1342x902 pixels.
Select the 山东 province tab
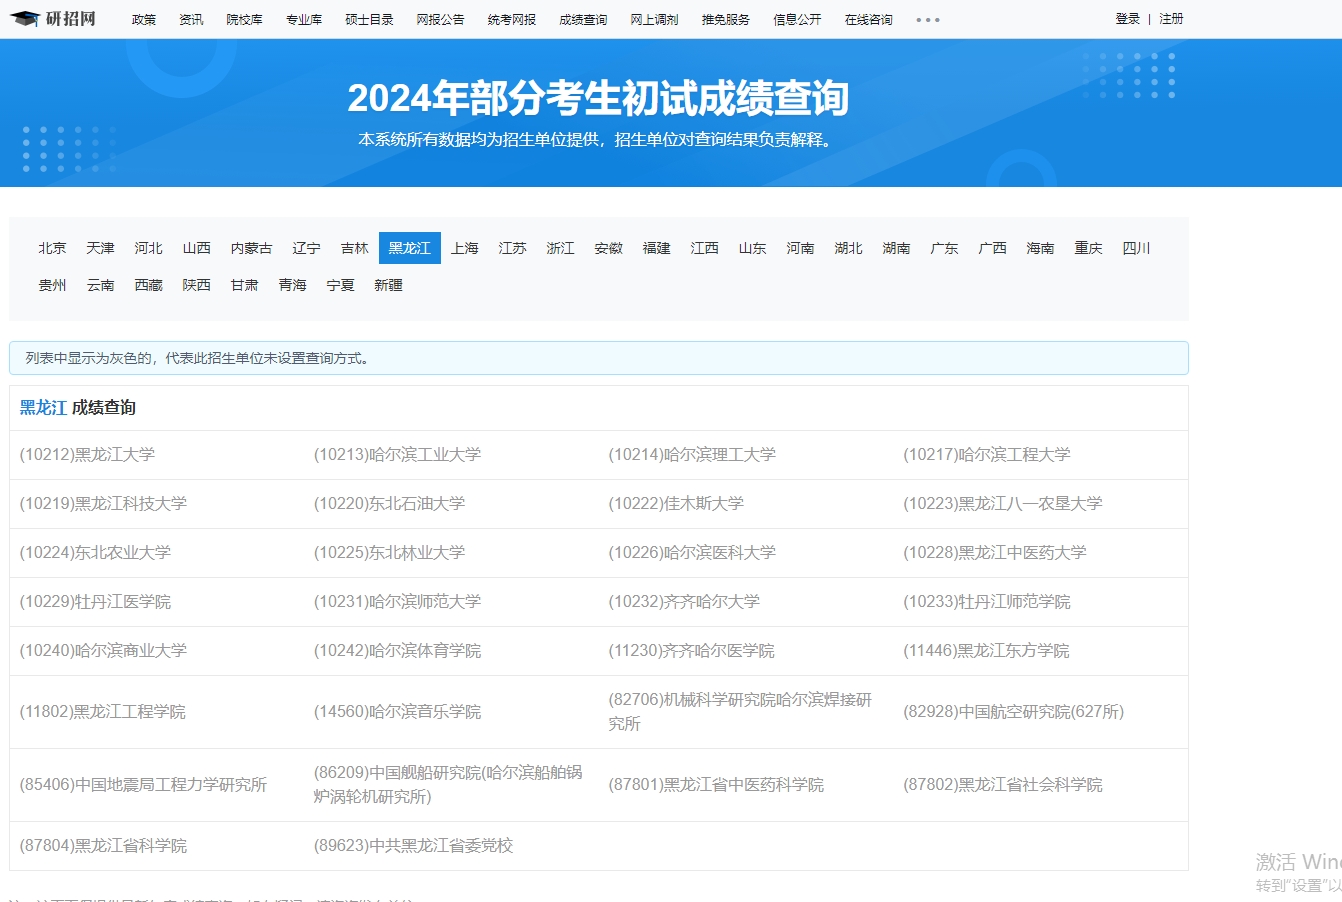point(753,248)
